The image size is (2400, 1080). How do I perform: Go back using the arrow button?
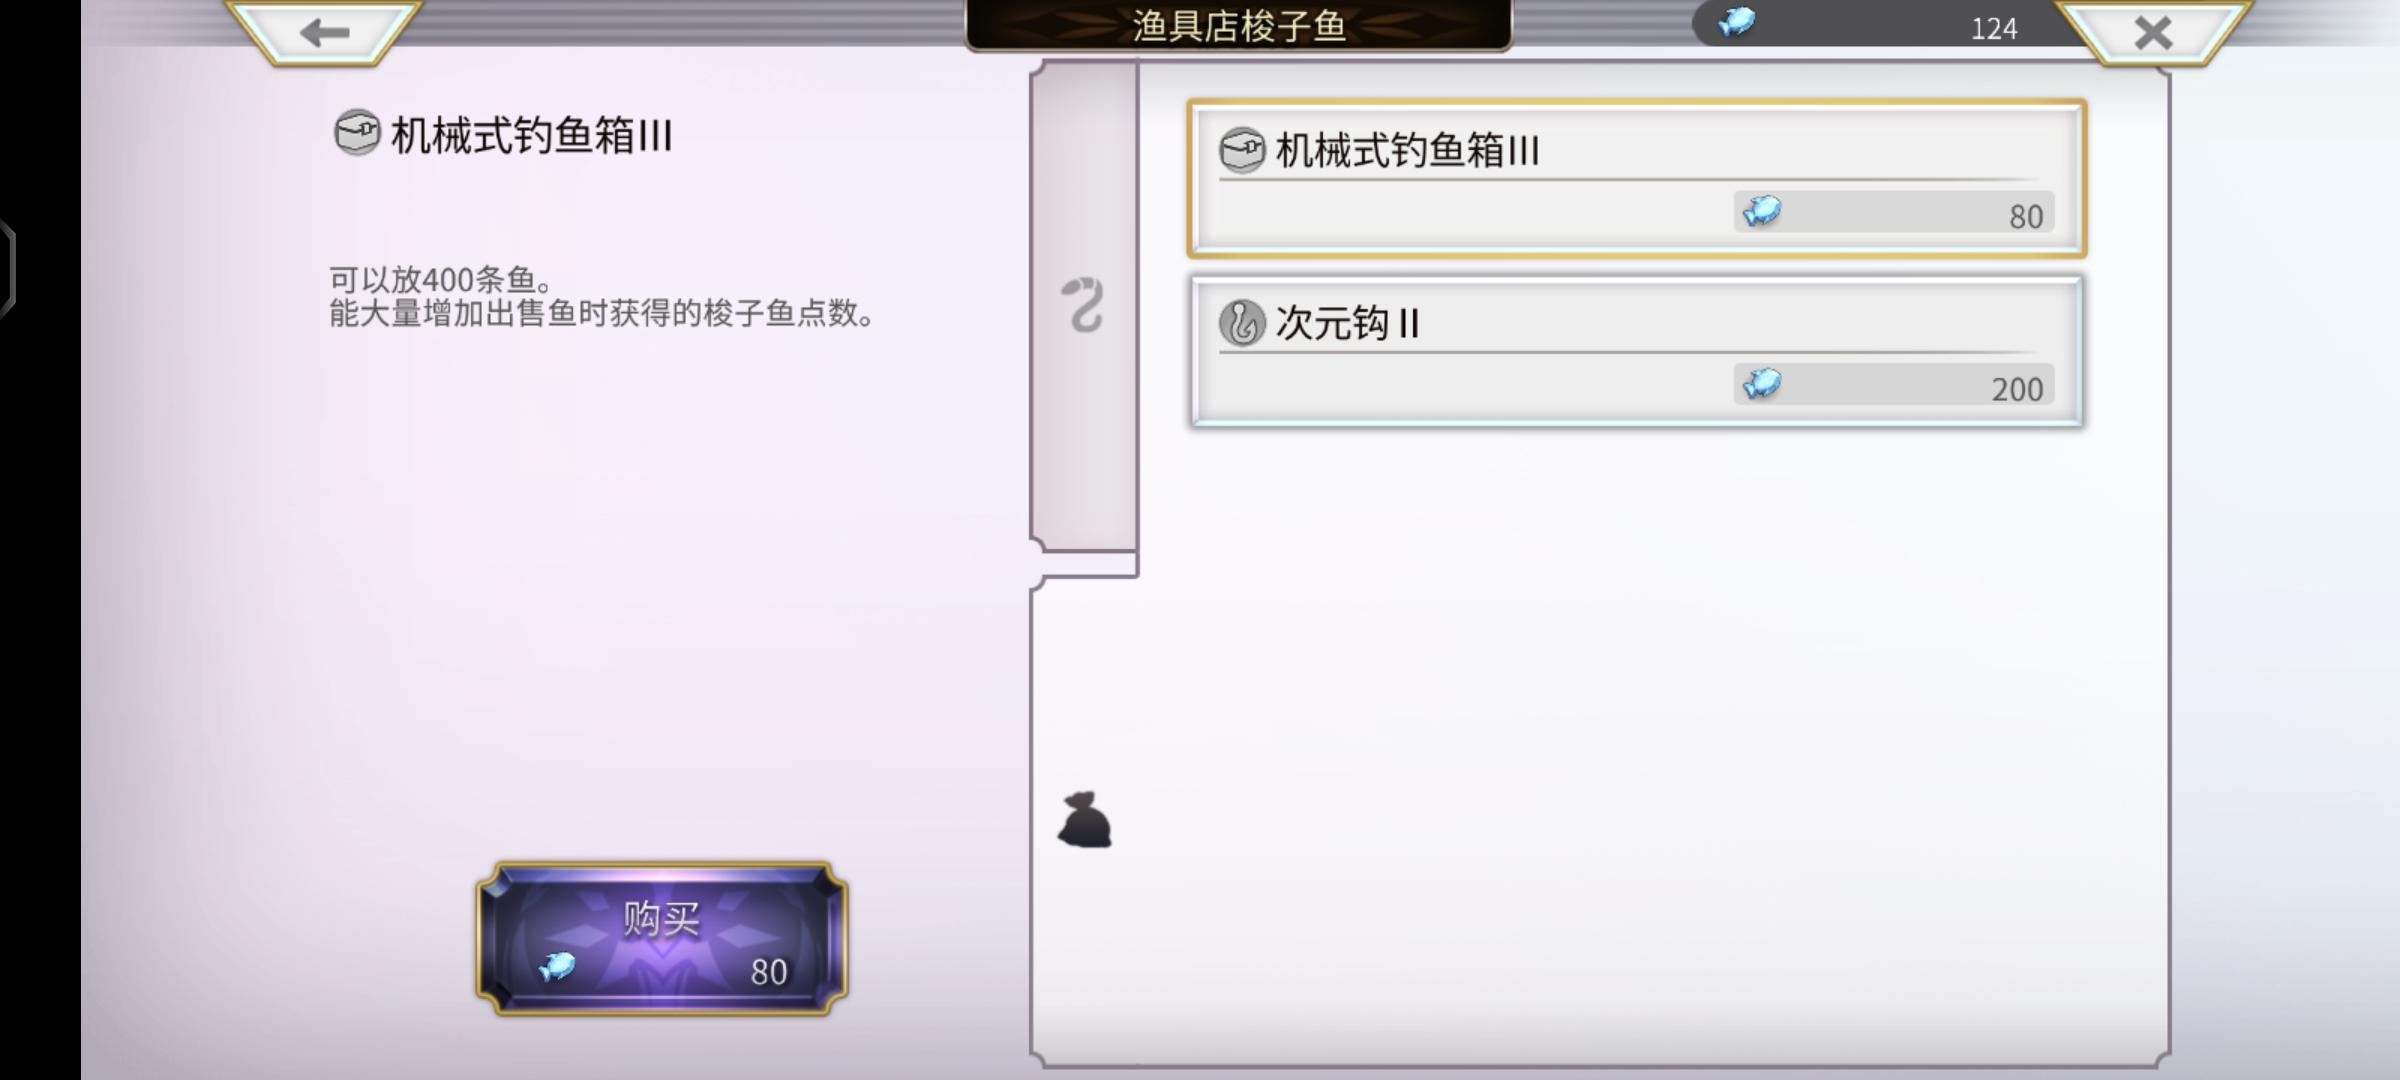324,32
